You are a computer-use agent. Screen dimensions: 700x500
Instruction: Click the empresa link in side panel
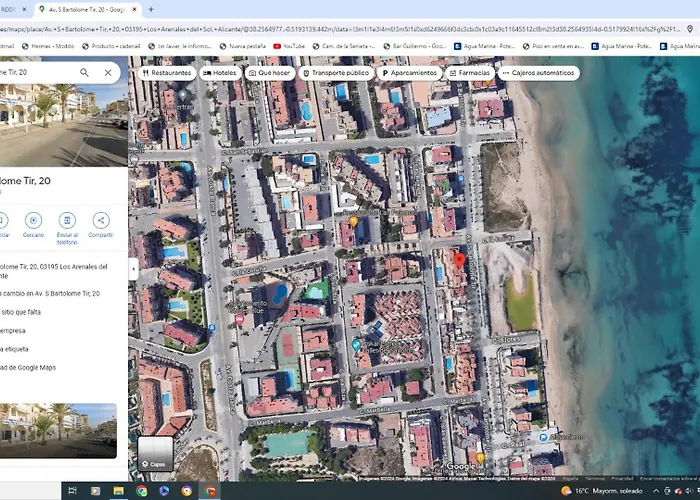coord(12,331)
